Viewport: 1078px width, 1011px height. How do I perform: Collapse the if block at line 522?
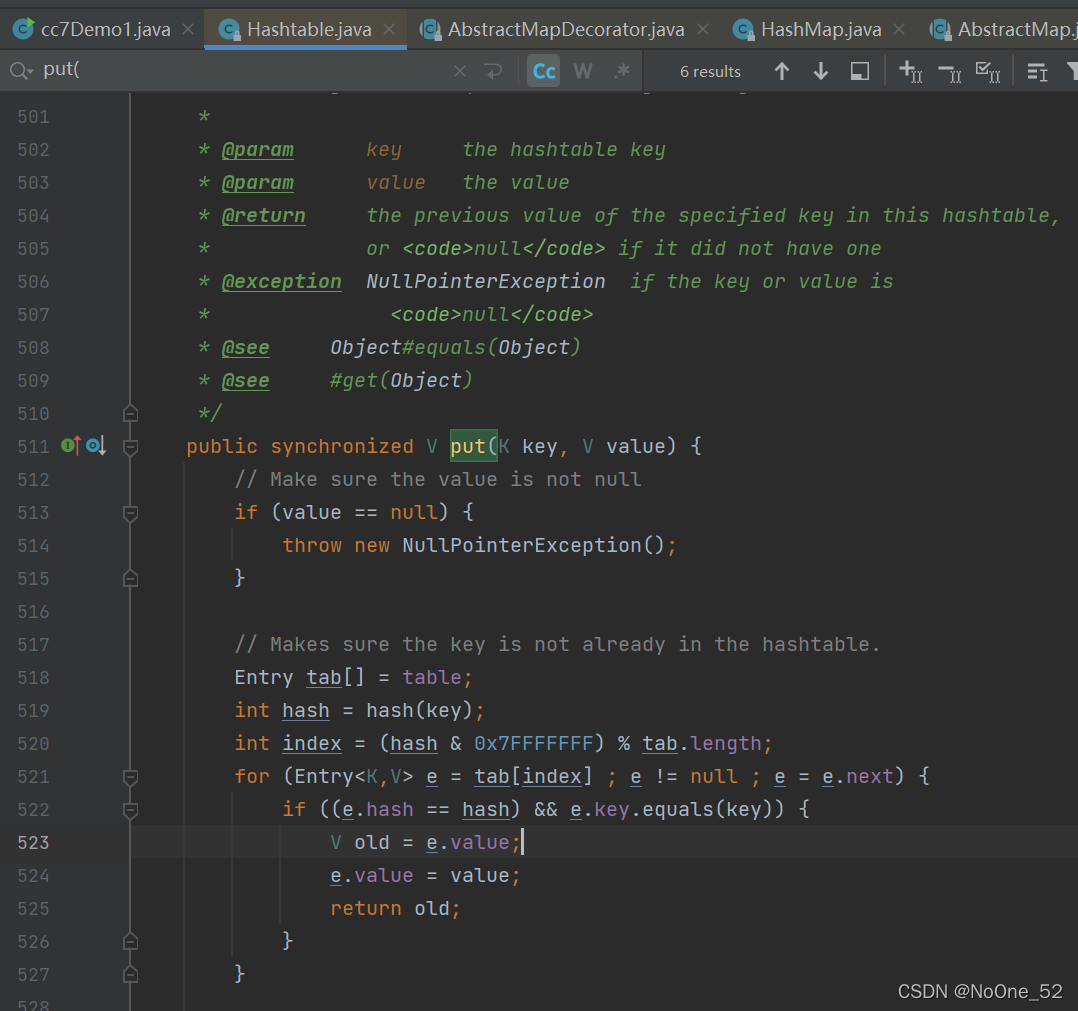coord(131,810)
